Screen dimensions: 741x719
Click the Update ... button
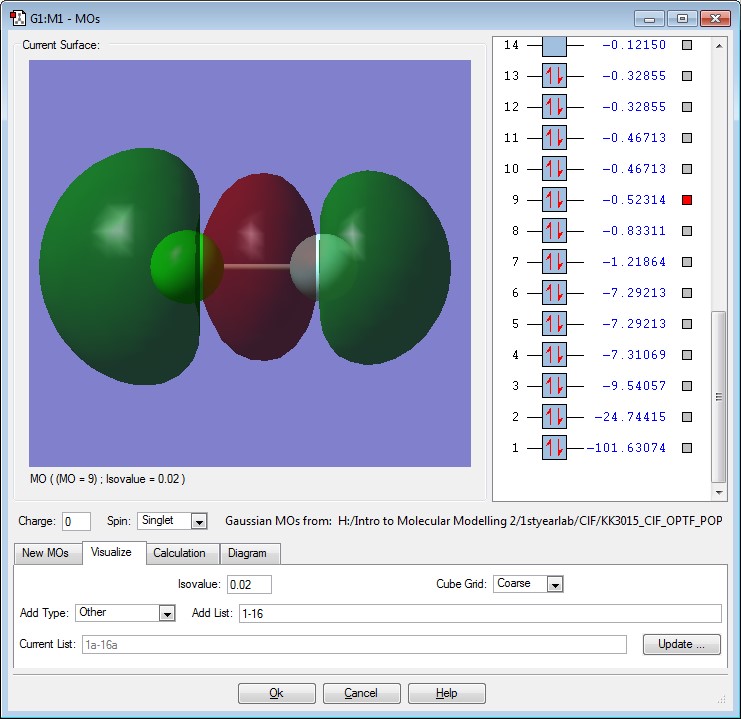click(681, 644)
